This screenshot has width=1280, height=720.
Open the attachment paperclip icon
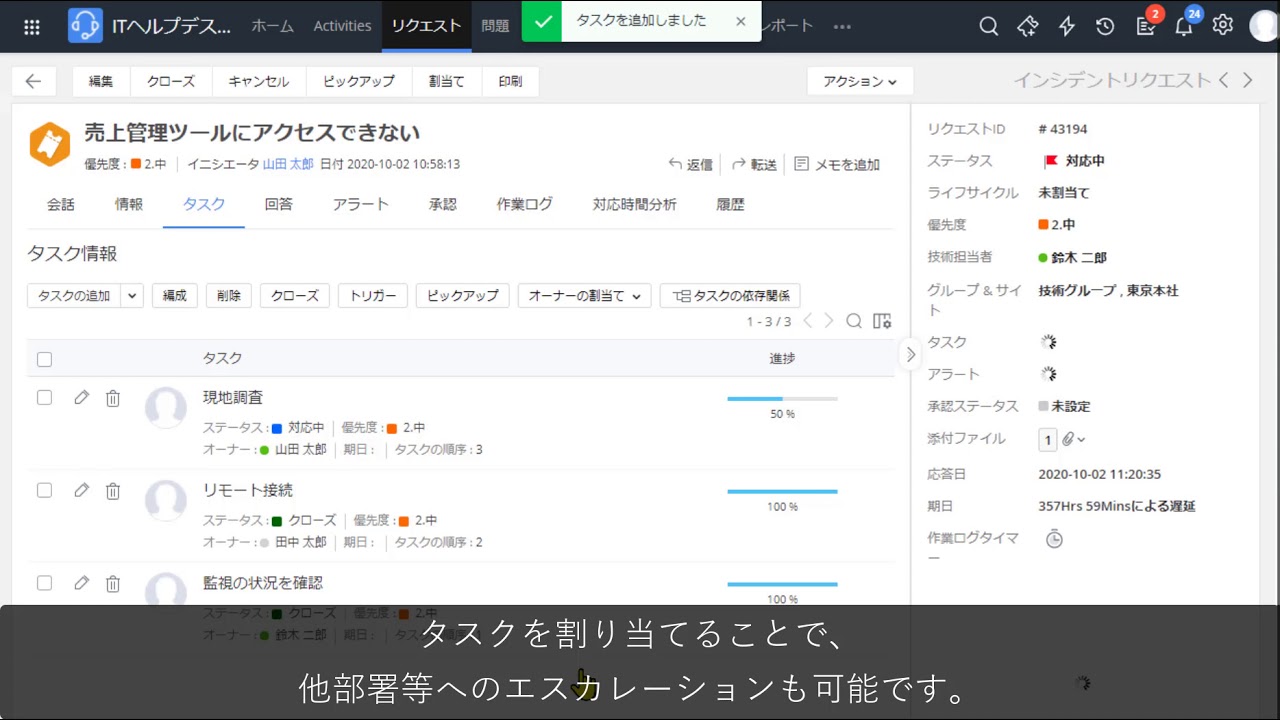pos(1068,439)
